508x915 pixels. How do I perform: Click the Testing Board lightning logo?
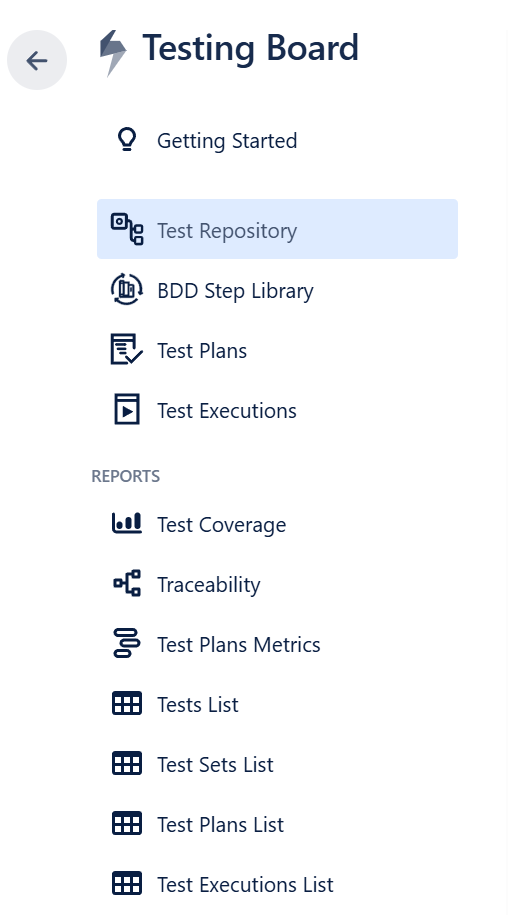click(x=113, y=54)
